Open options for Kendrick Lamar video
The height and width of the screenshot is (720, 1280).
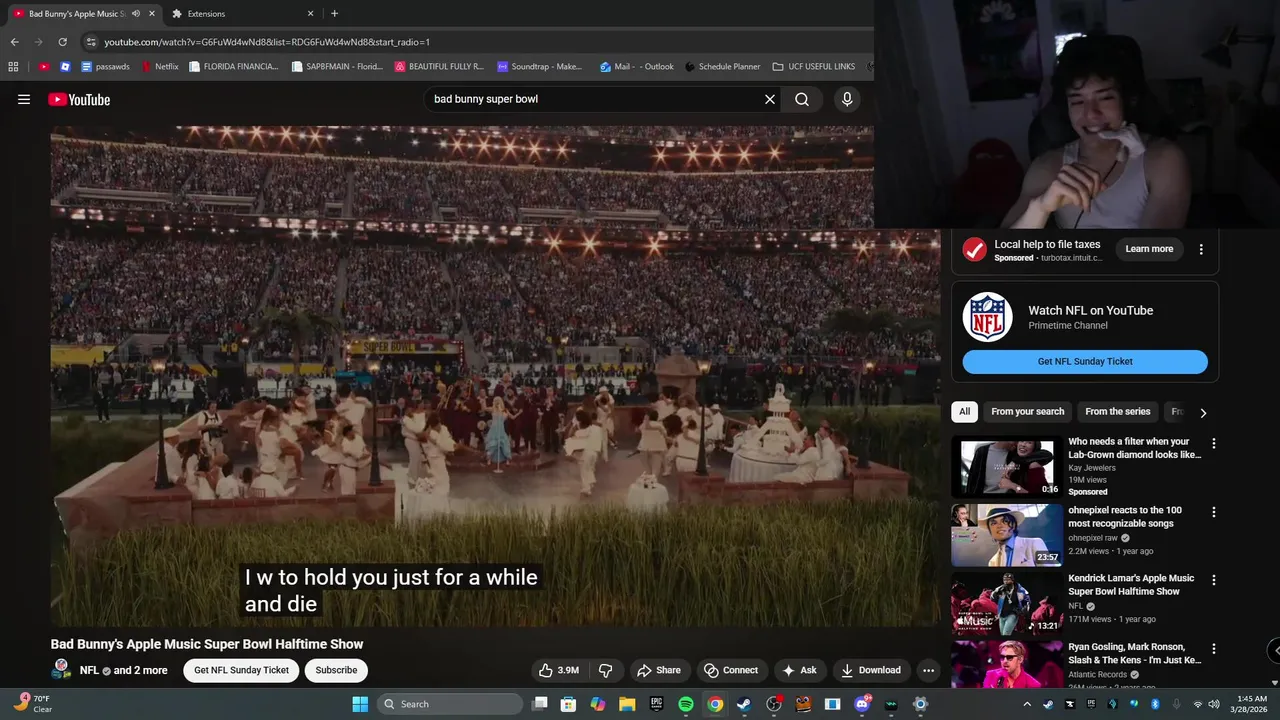pyautogui.click(x=1214, y=580)
